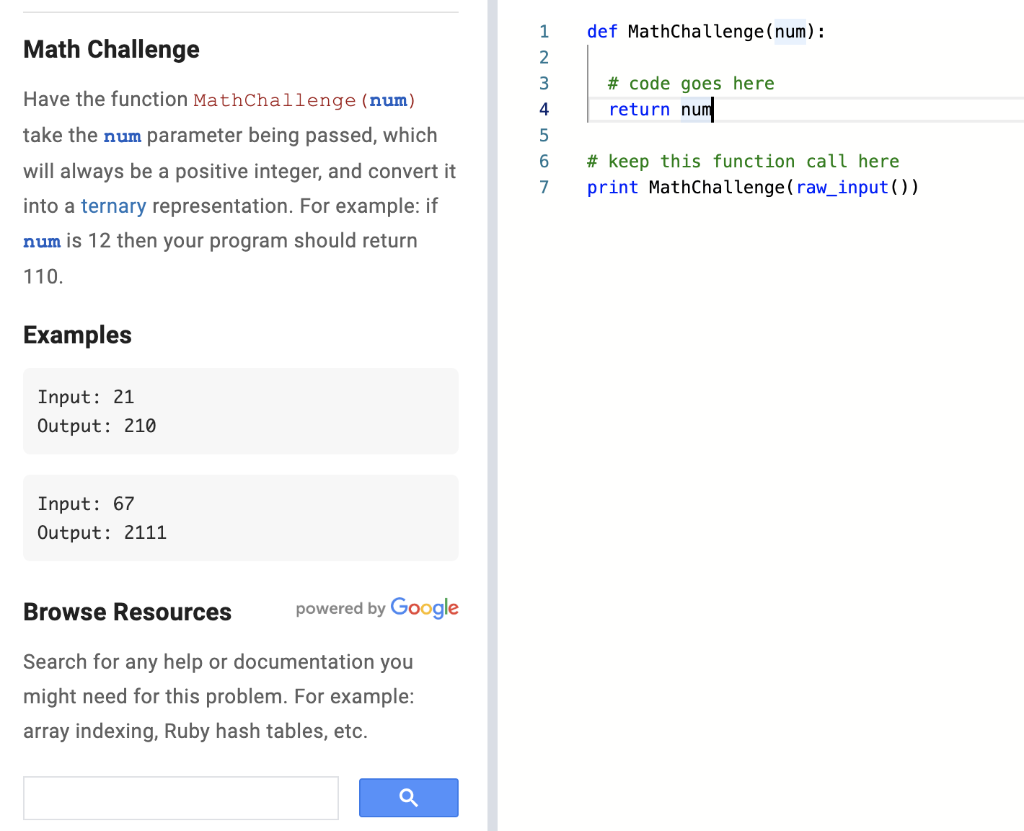Click the '110.' expected output text
The height and width of the screenshot is (831, 1024).
[x=43, y=276]
